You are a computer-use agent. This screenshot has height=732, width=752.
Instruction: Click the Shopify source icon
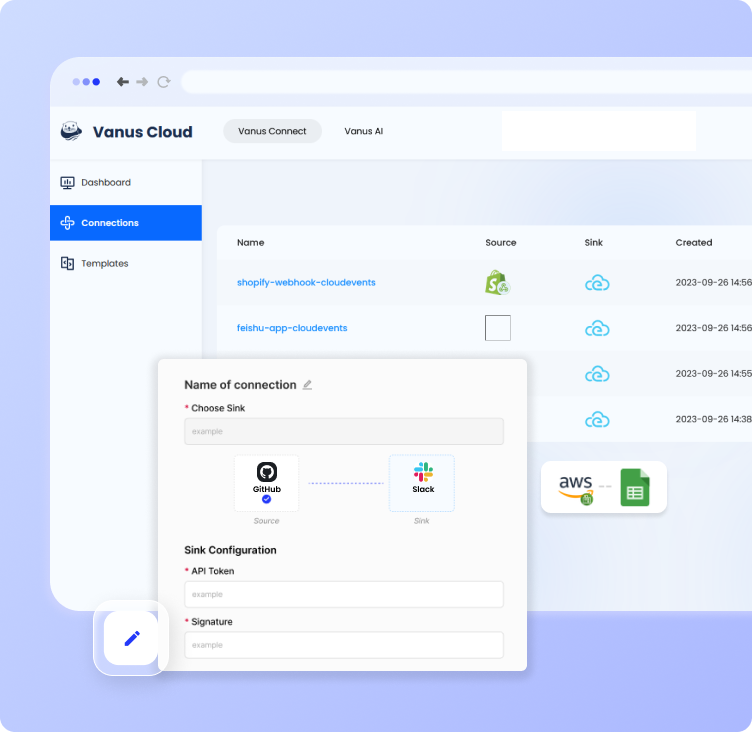point(497,283)
